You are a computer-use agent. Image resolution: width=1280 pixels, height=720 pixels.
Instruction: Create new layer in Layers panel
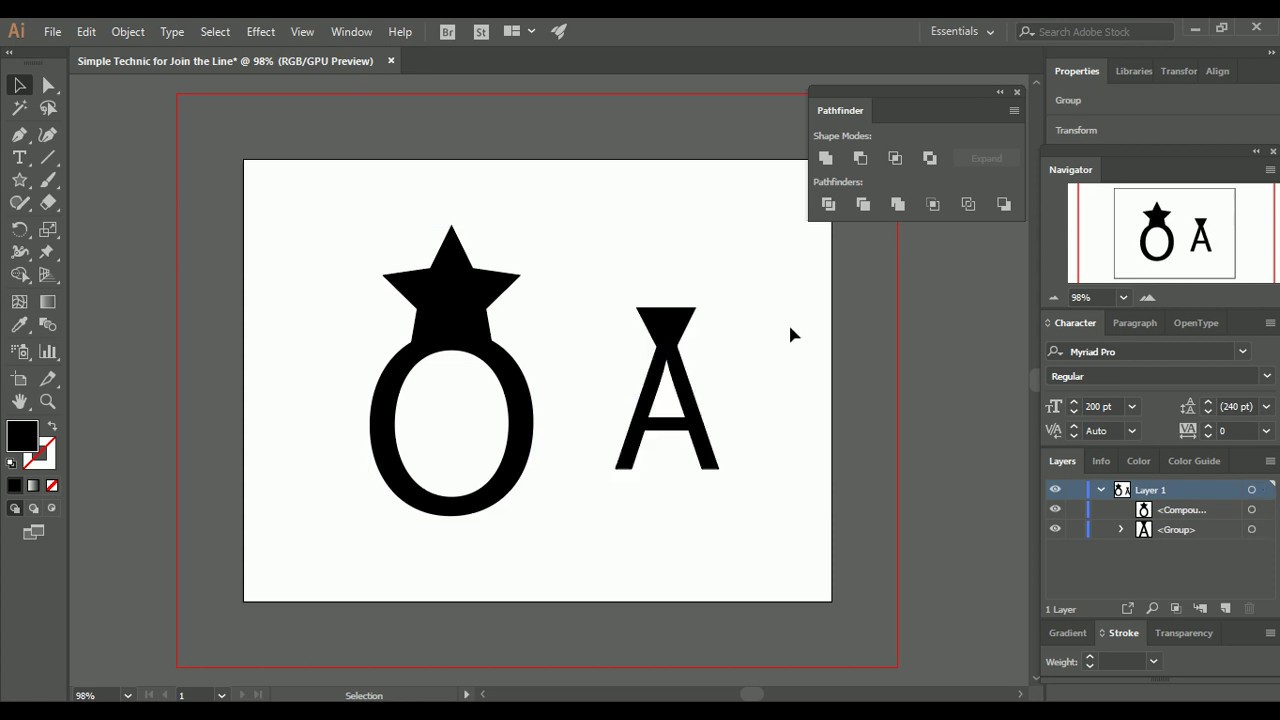click(1225, 609)
